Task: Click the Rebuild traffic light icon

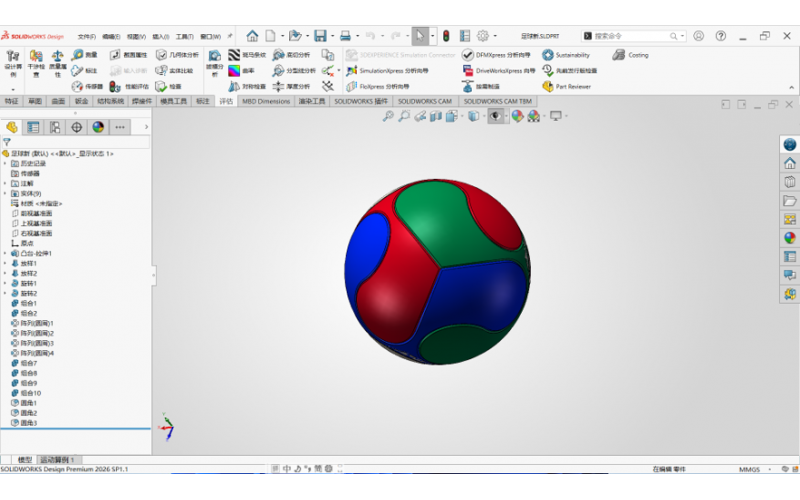Action: point(446,36)
